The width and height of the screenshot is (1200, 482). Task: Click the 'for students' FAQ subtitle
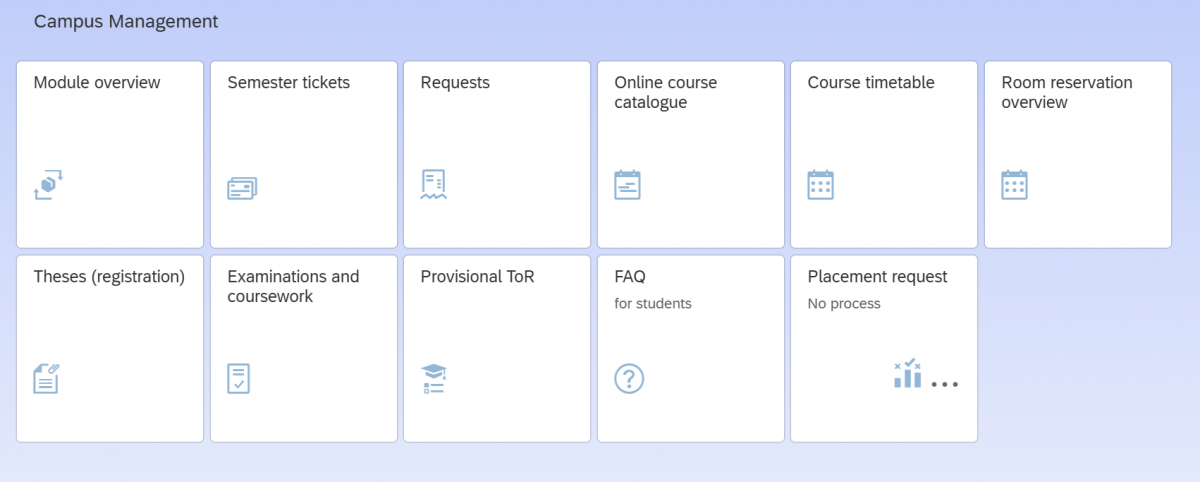click(x=653, y=303)
